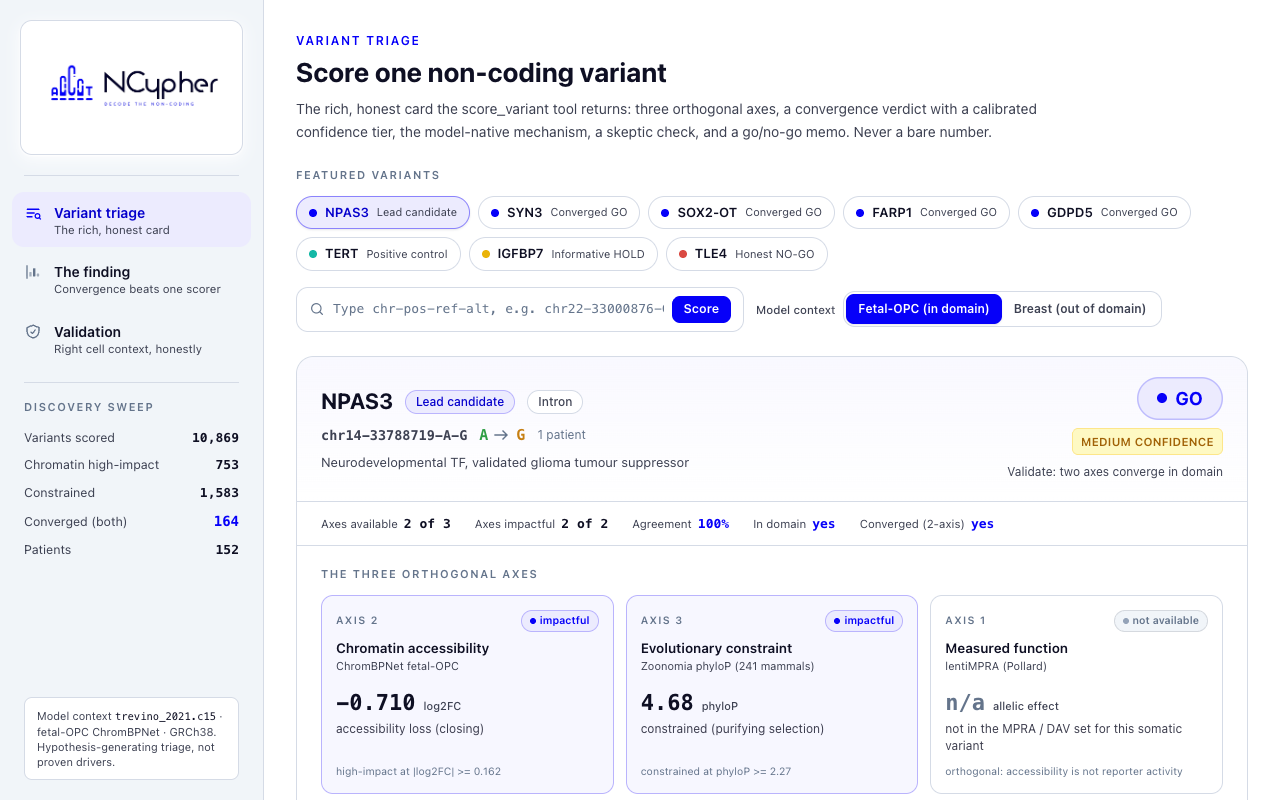Image resolution: width=1280 pixels, height=800 pixels.
Task: Click the red dot on the TLE4 chip
Action: (683, 254)
